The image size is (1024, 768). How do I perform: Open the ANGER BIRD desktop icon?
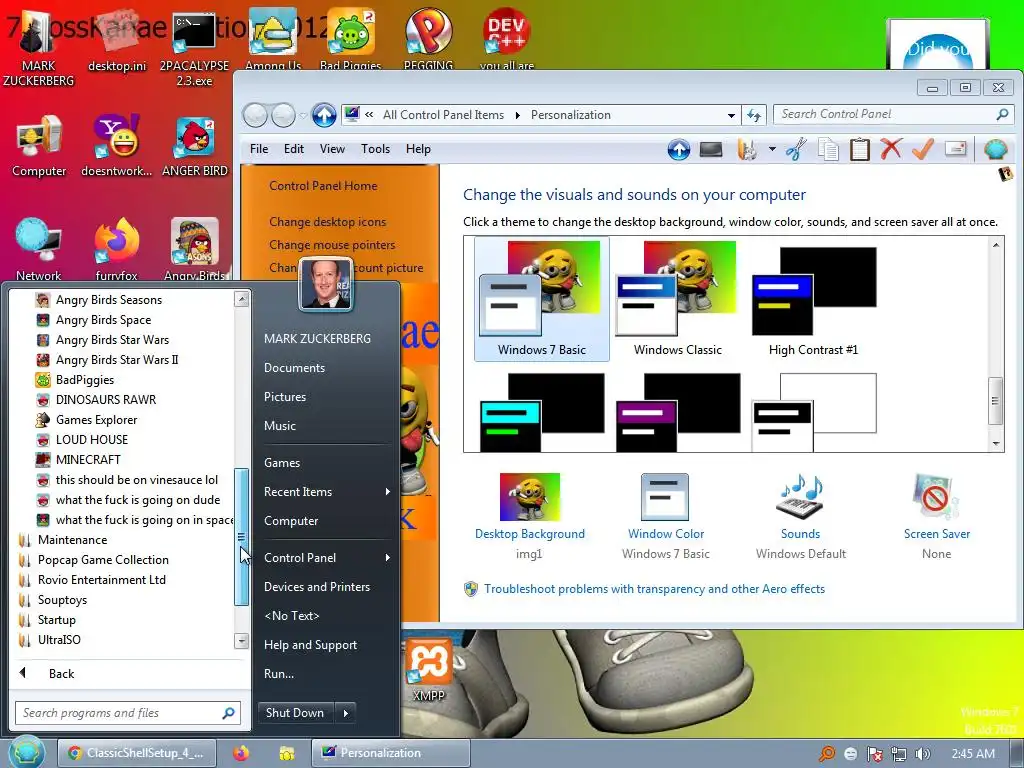tap(195, 147)
